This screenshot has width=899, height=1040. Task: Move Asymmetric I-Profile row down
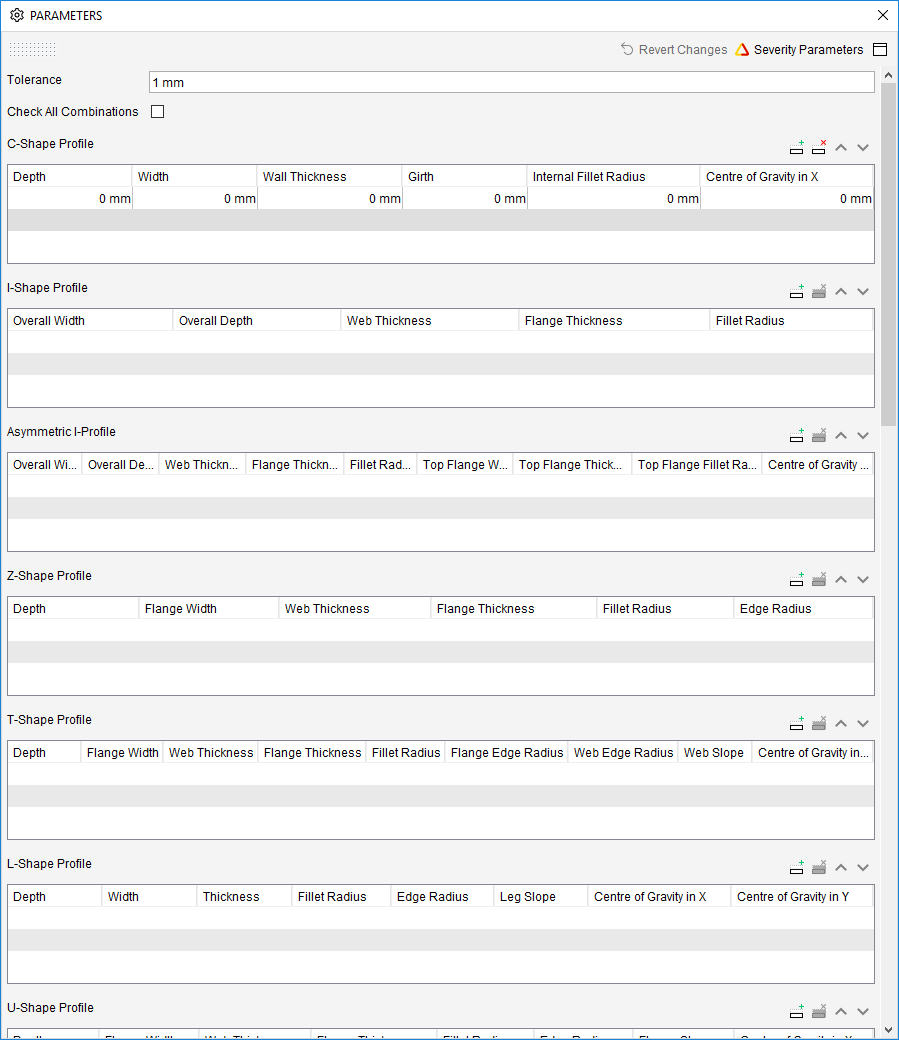point(863,435)
